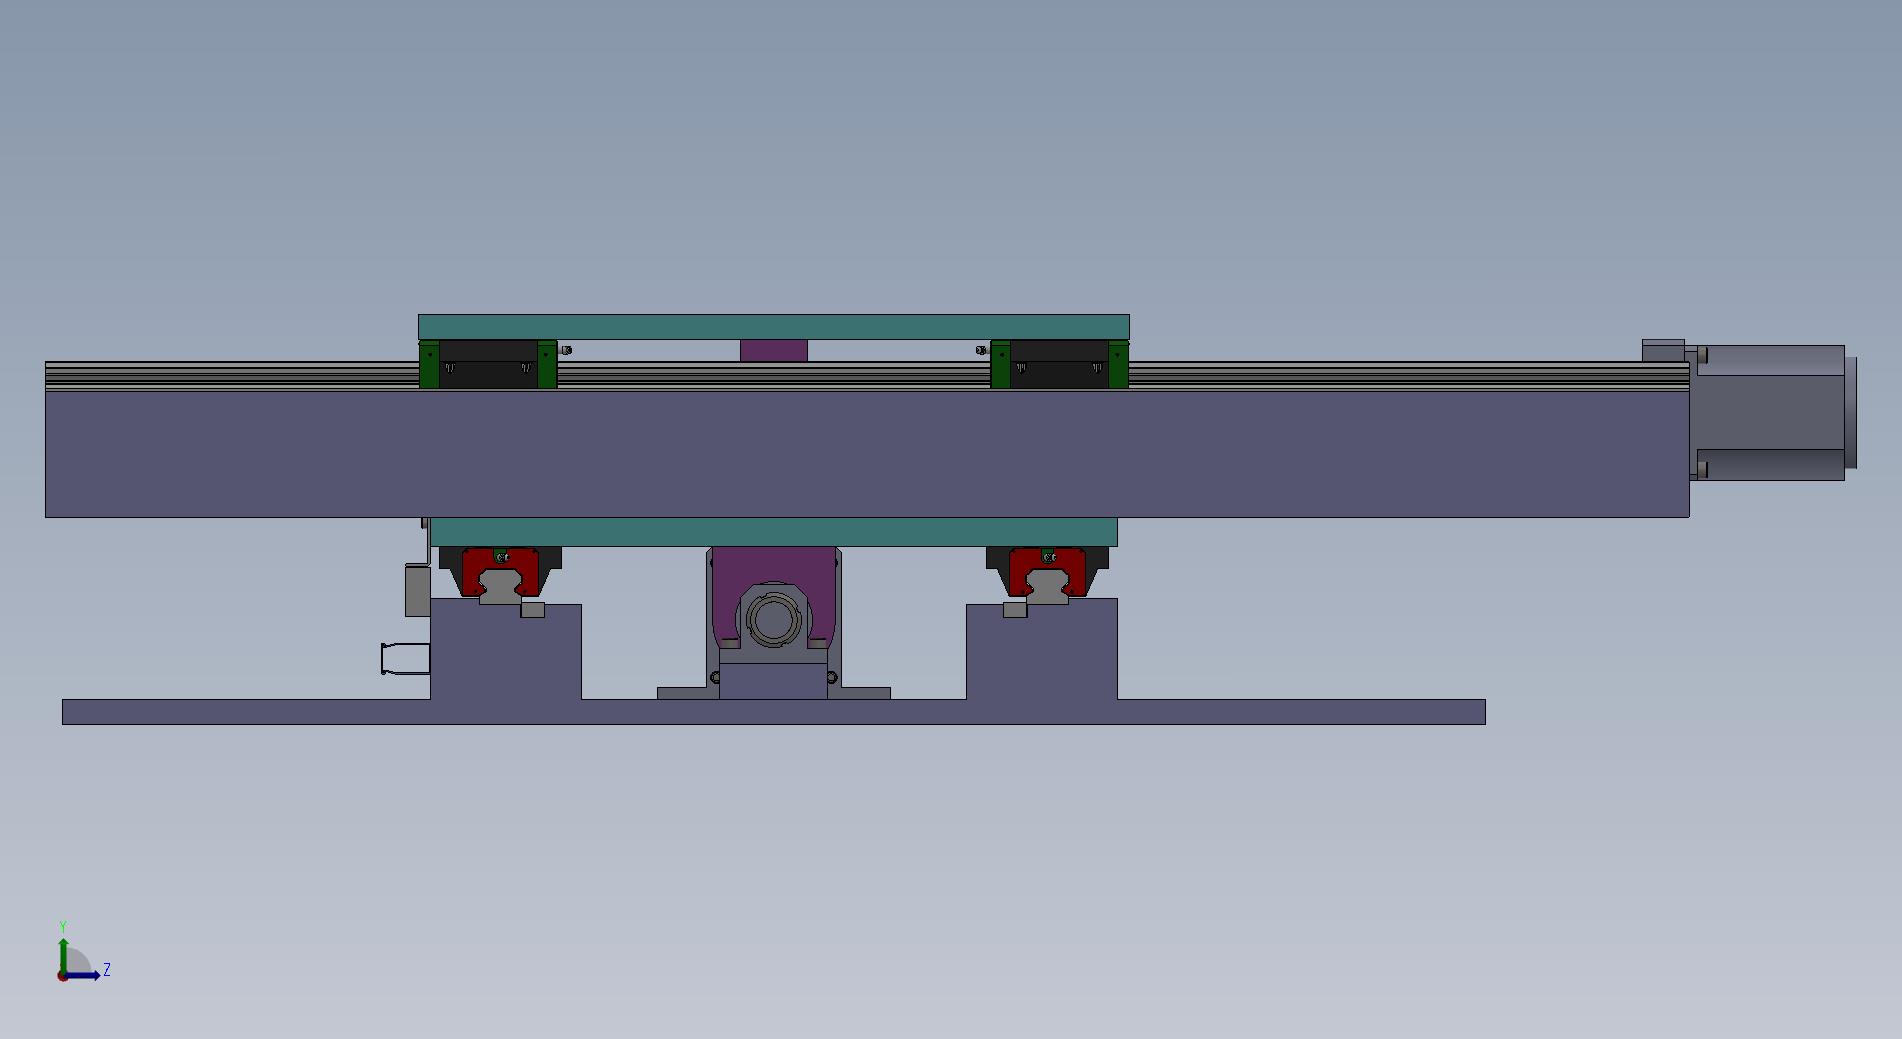Click the green Y axis of the triad
Image resolution: width=1902 pixels, height=1039 pixels.
tap(64, 955)
